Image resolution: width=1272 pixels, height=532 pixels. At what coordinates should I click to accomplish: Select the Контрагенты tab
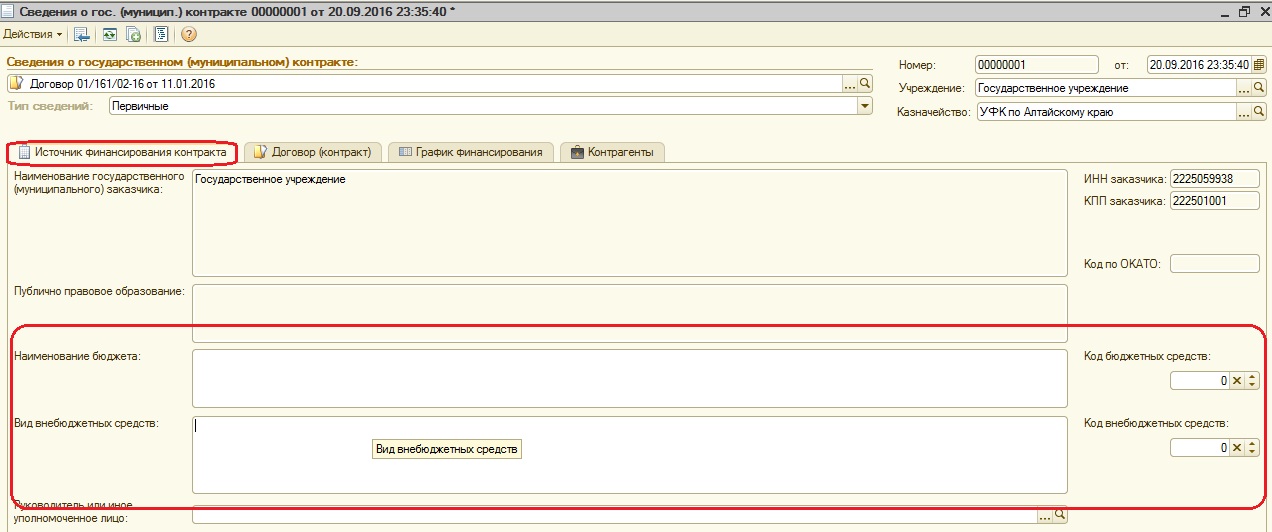tap(612, 152)
